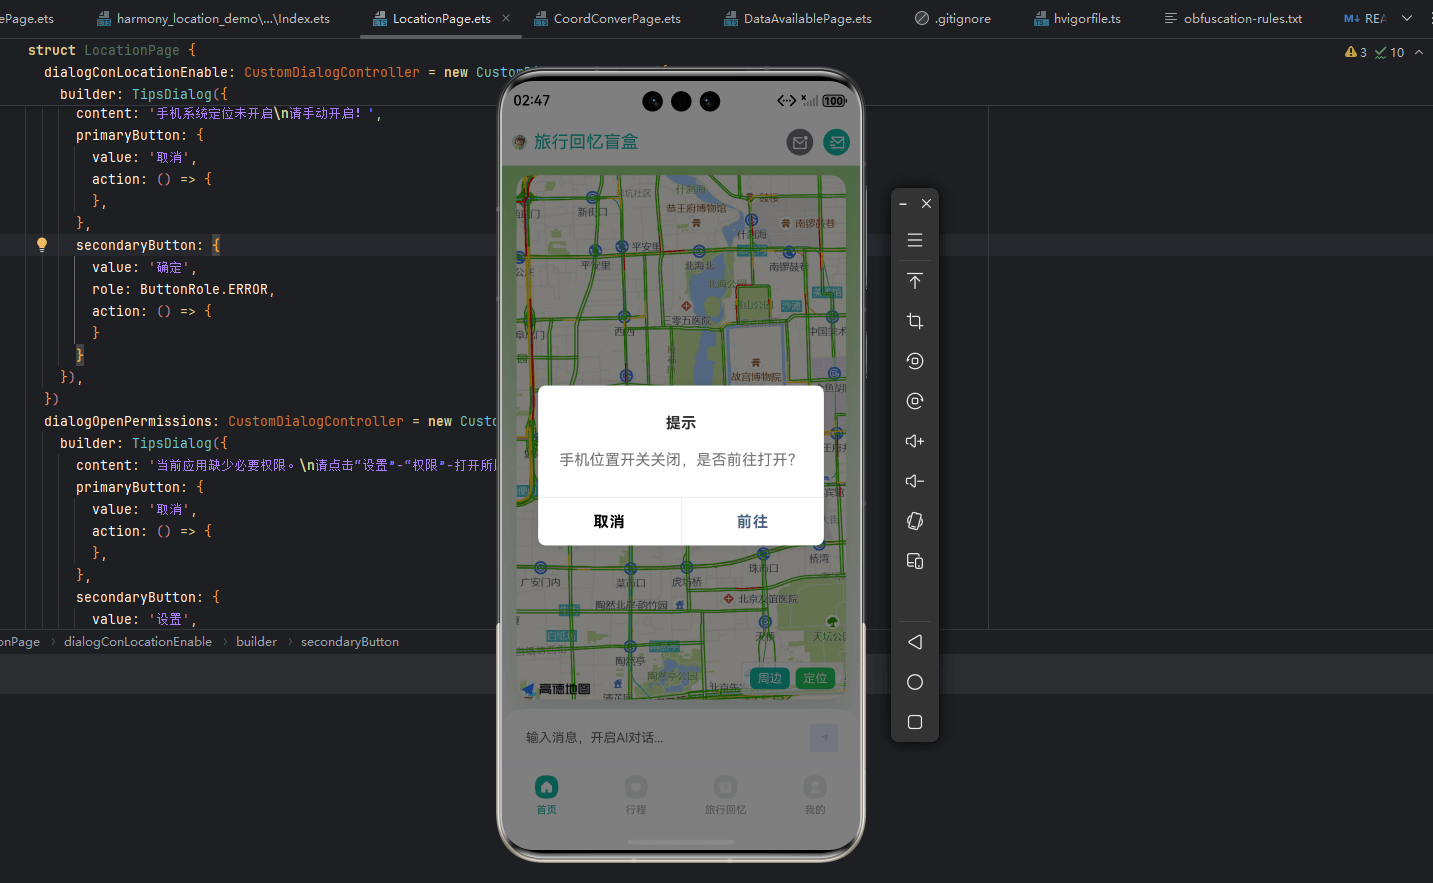
Task: Rotate emulator screen counterclockwise
Action: coord(914,361)
